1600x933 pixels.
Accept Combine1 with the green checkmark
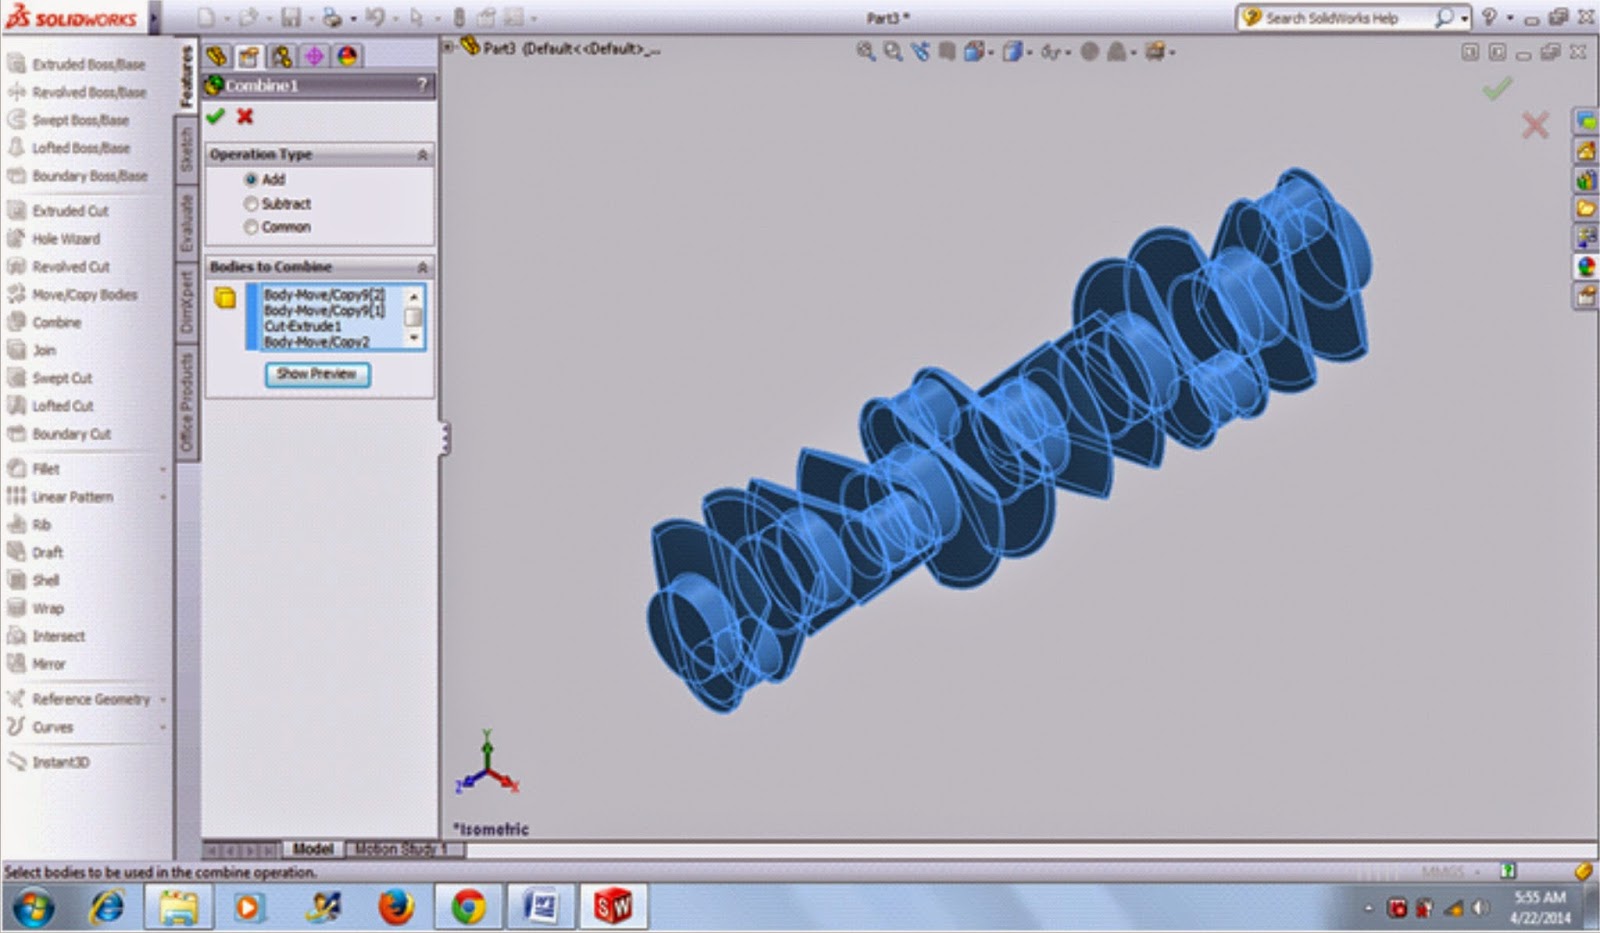(x=215, y=117)
